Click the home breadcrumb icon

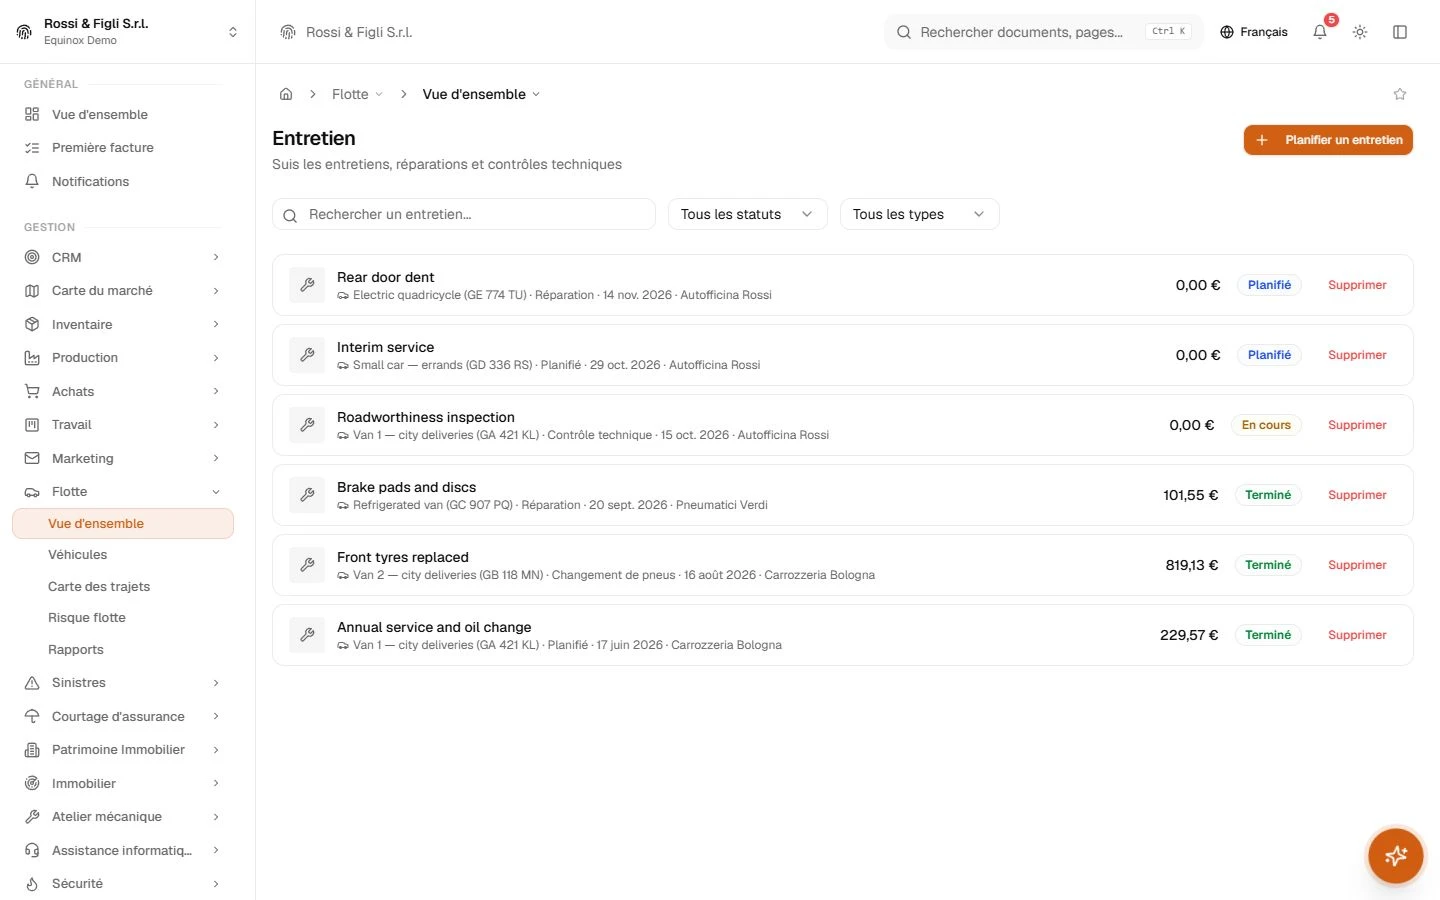[x=286, y=94]
